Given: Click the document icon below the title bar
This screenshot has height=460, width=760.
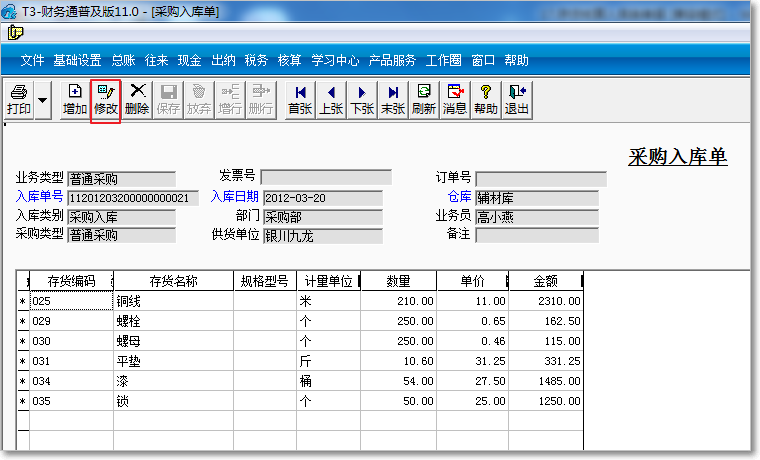Looking at the screenshot, I should (x=15, y=32).
